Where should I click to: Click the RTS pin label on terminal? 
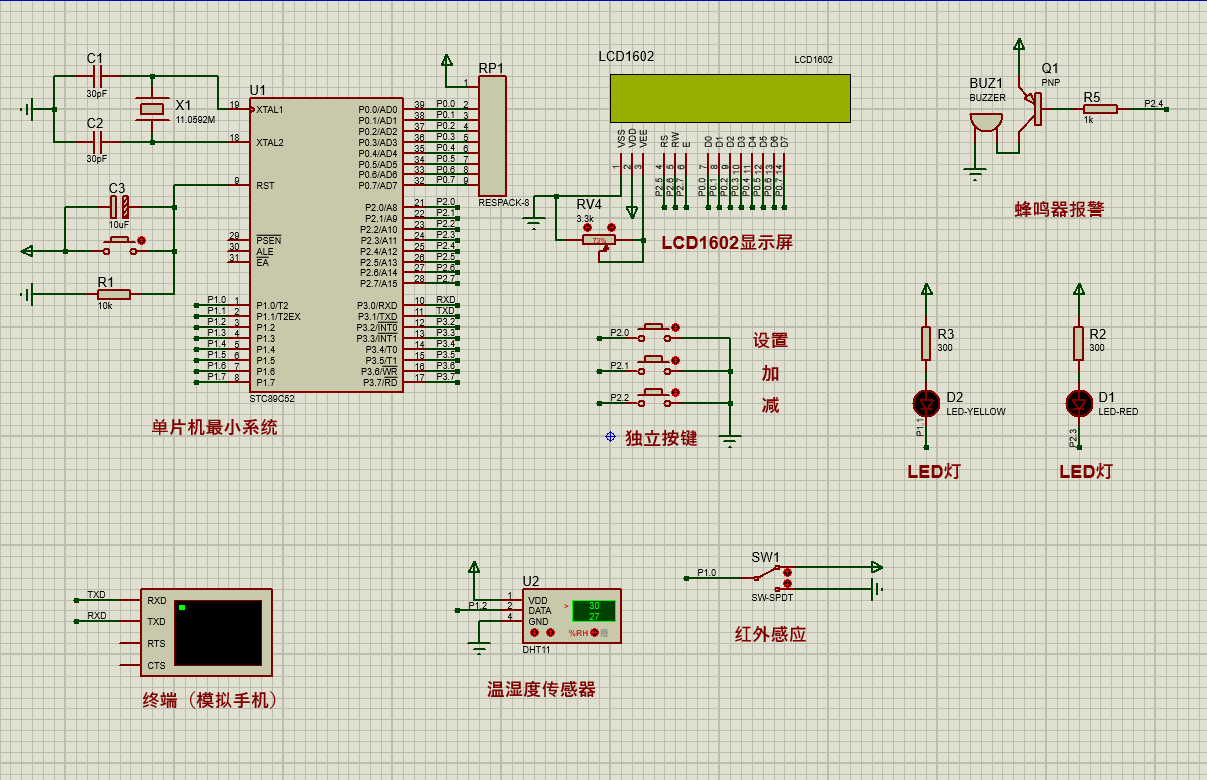(x=156, y=644)
